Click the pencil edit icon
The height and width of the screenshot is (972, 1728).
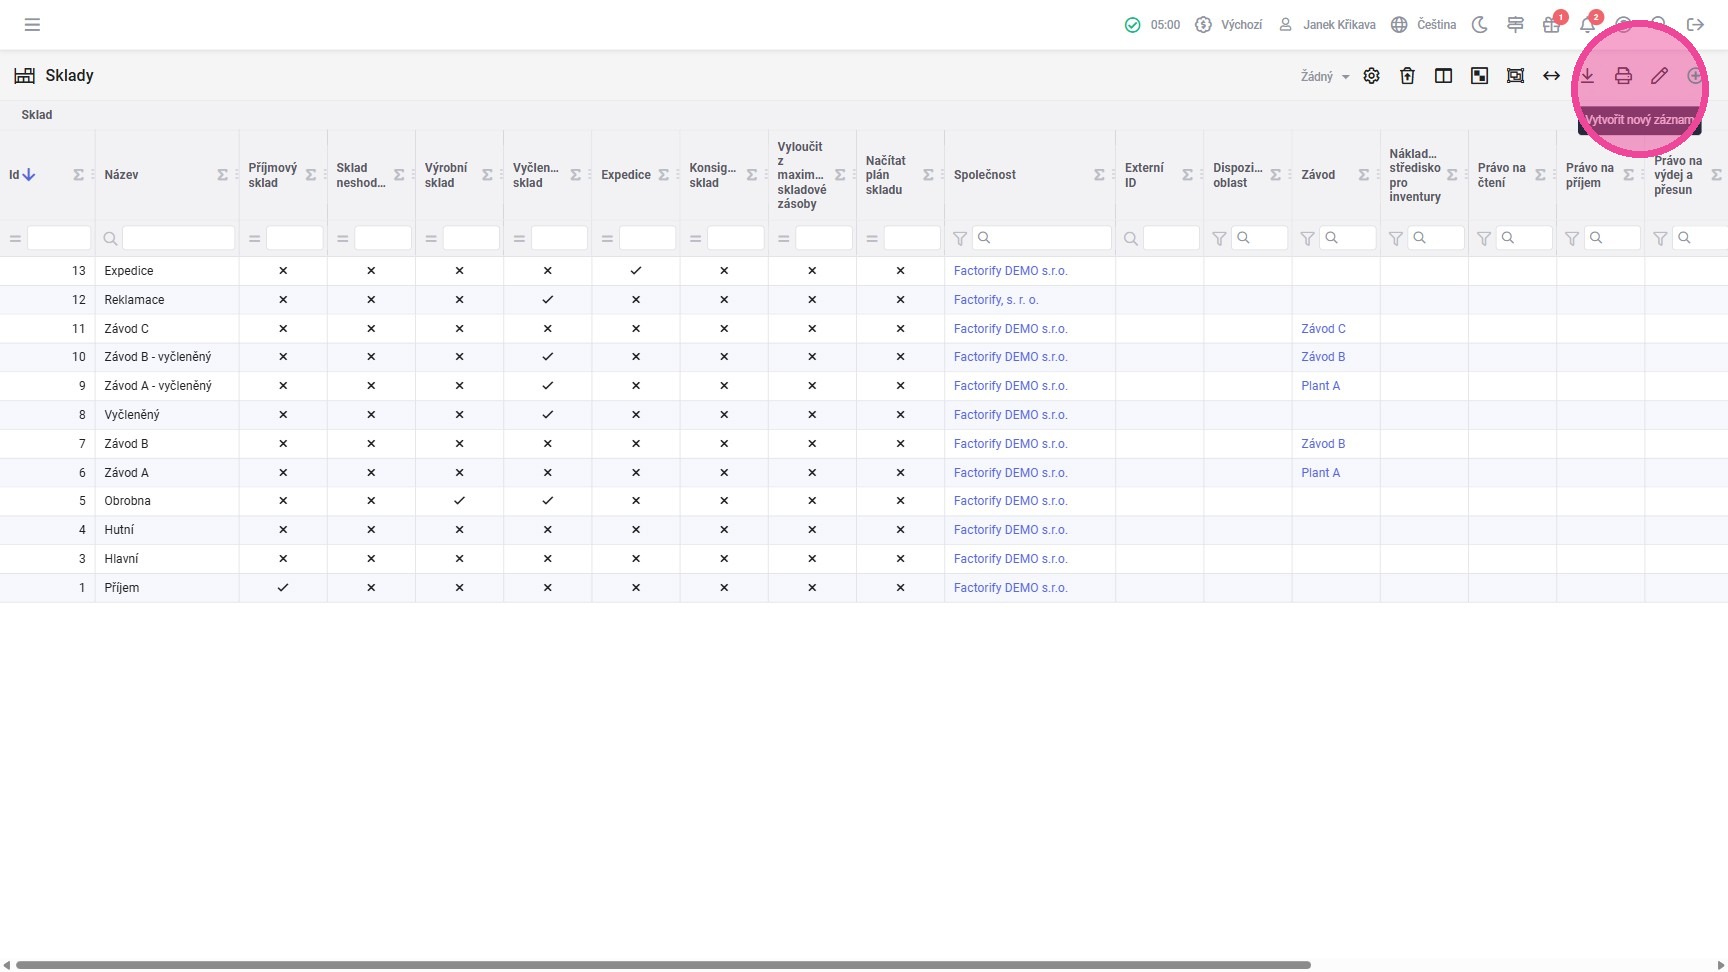tap(1659, 76)
